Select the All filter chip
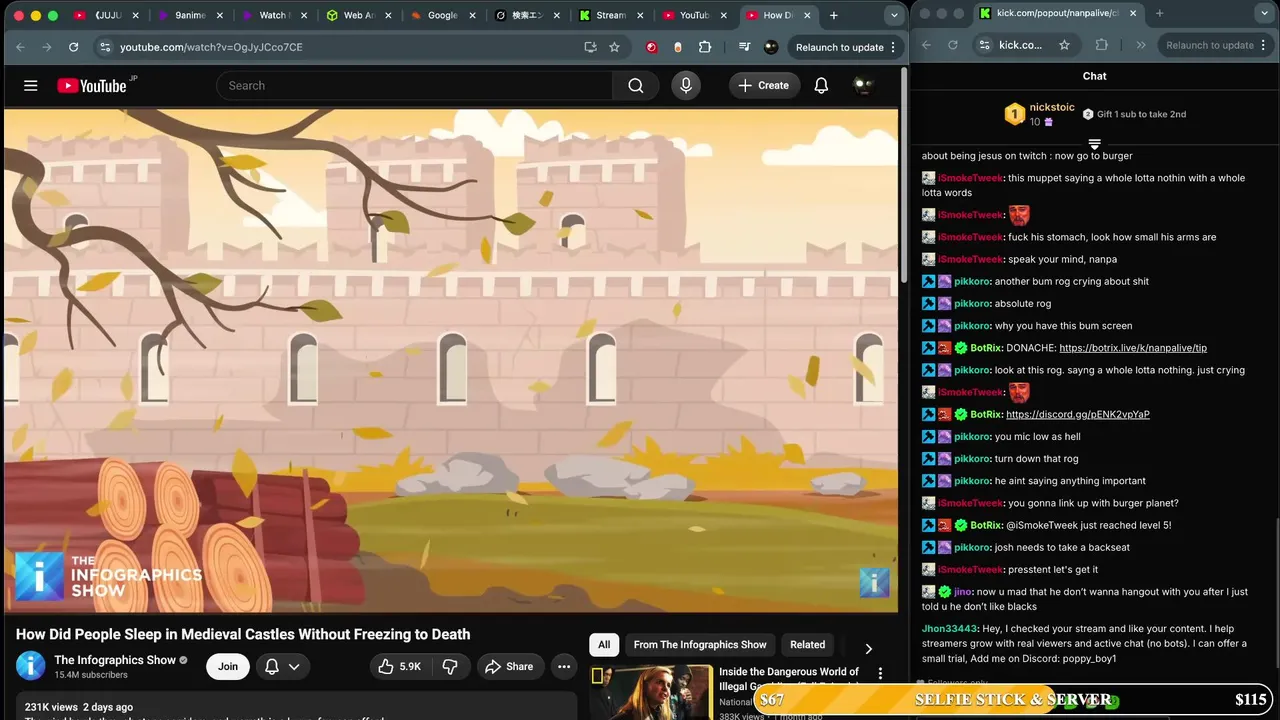The image size is (1280, 720). (604, 645)
